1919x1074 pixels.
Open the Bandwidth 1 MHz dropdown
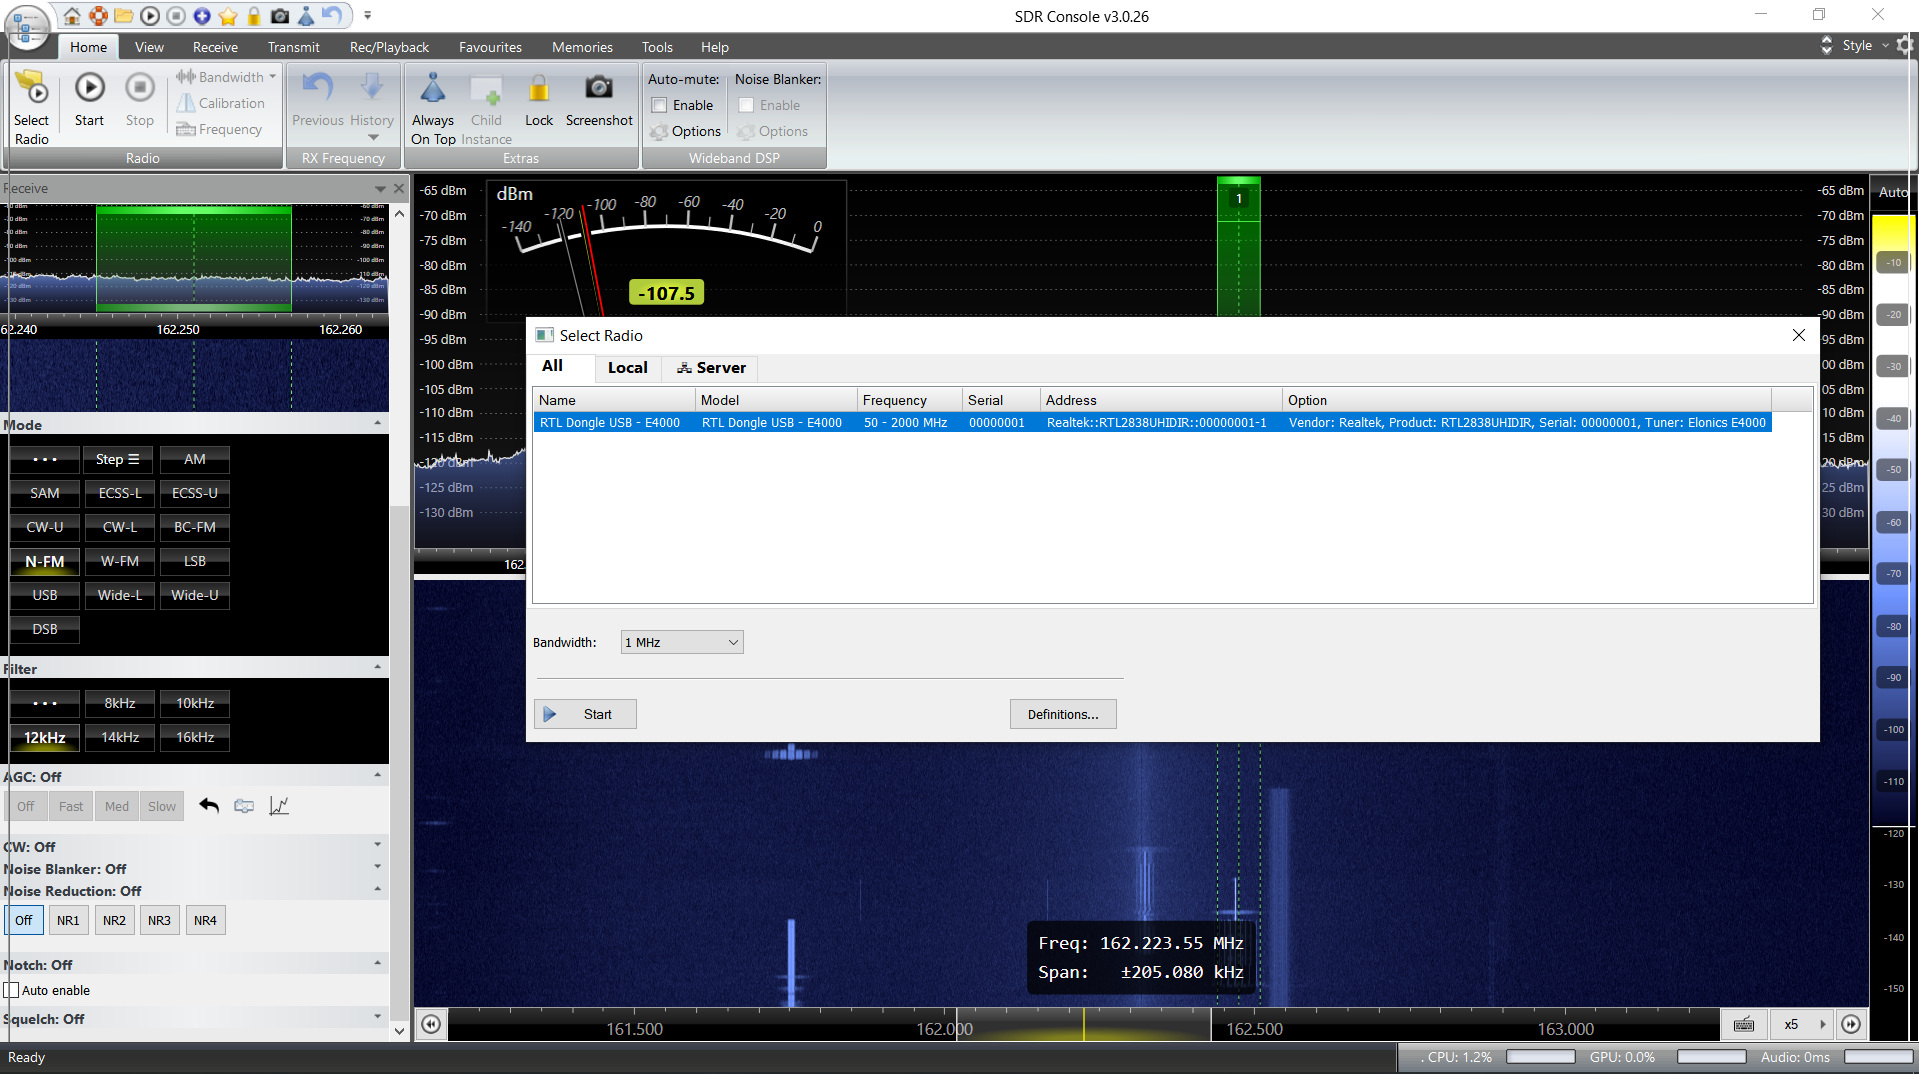click(682, 642)
